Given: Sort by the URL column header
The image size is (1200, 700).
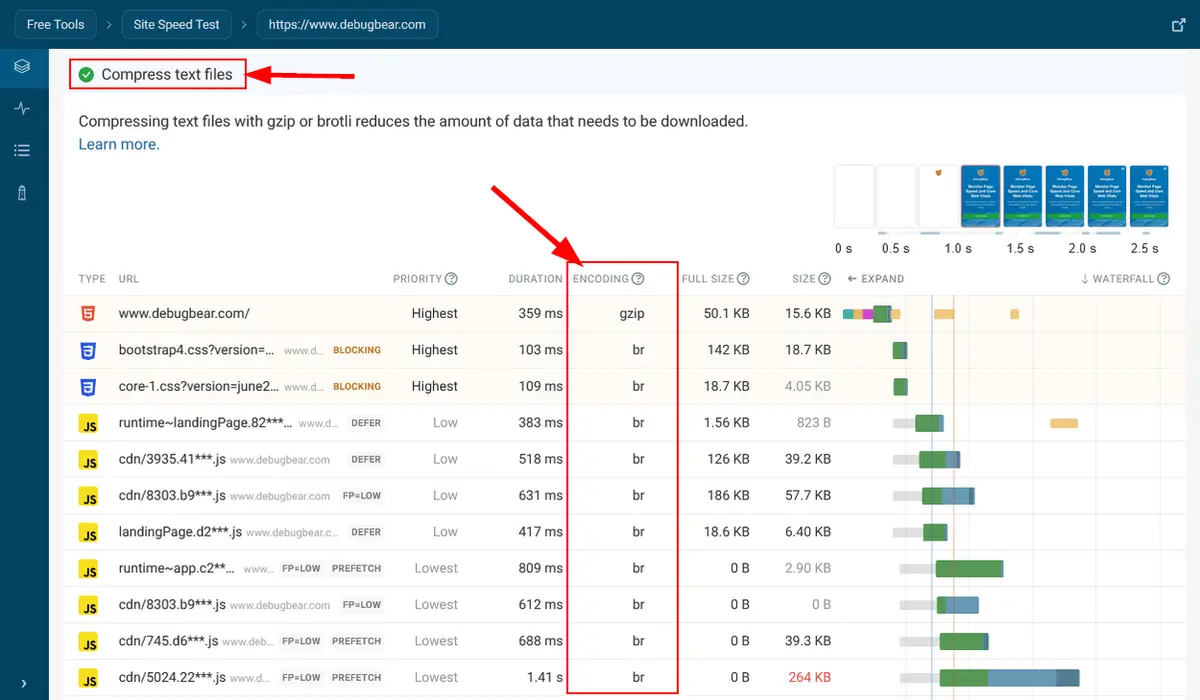Looking at the screenshot, I should [x=128, y=279].
